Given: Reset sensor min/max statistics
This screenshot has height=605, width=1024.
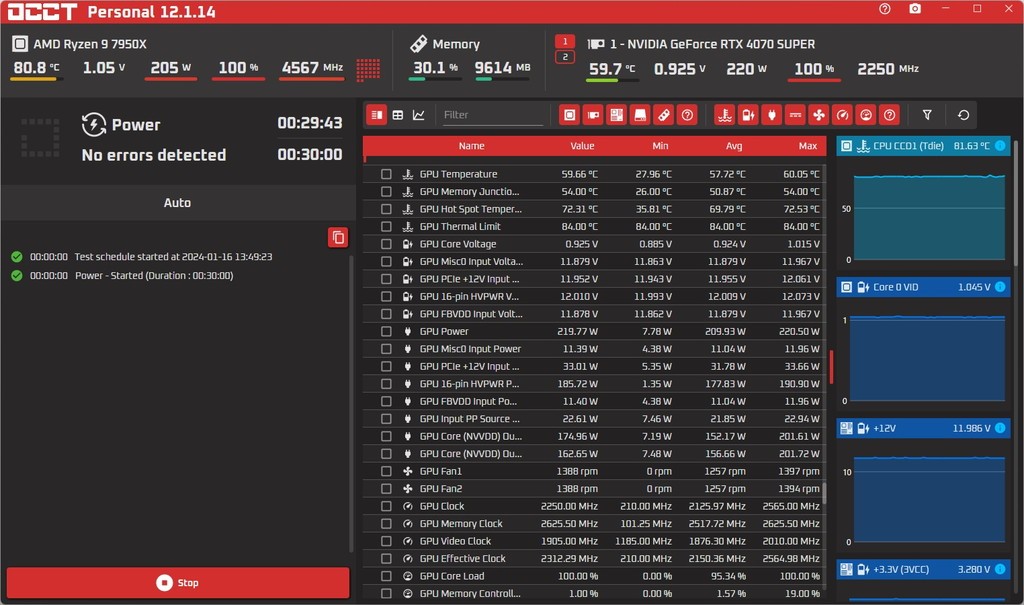Looking at the screenshot, I should (963, 115).
